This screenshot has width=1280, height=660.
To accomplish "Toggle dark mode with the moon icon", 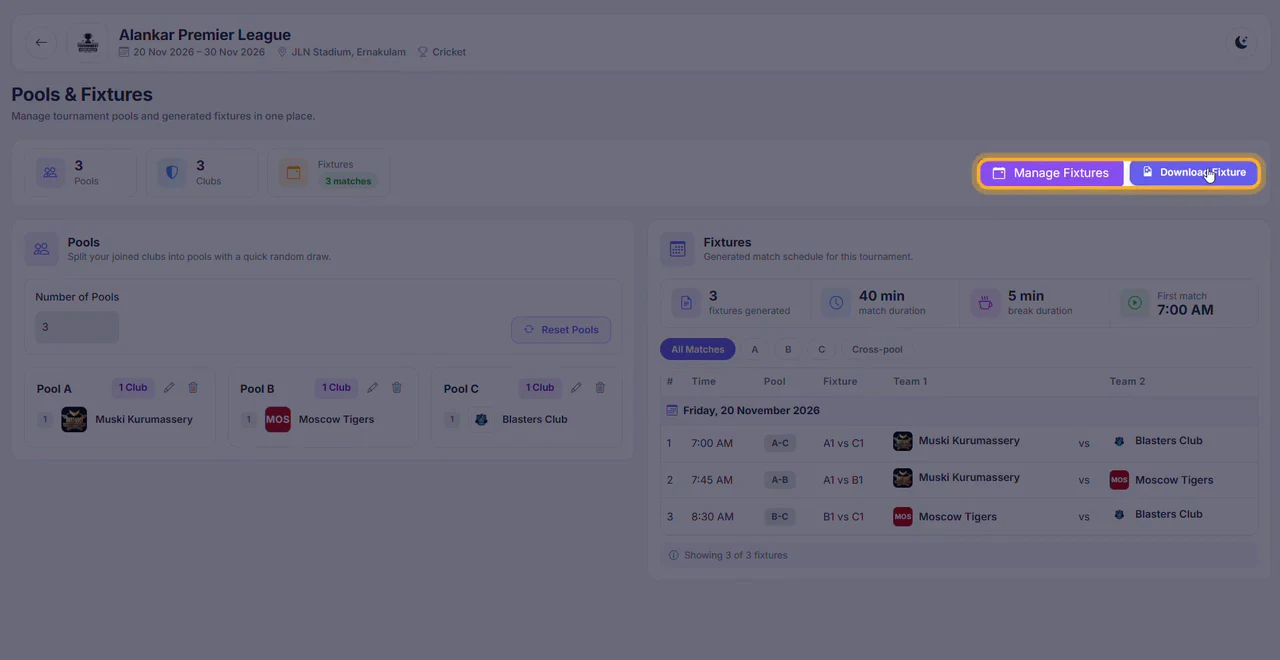I will pyautogui.click(x=1241, y=42).
